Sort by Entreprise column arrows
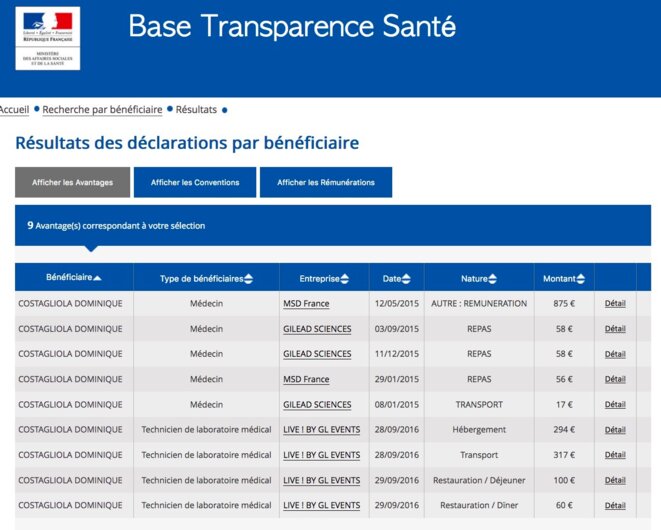Viewport: 661px width, 530px height. [344, 279]
